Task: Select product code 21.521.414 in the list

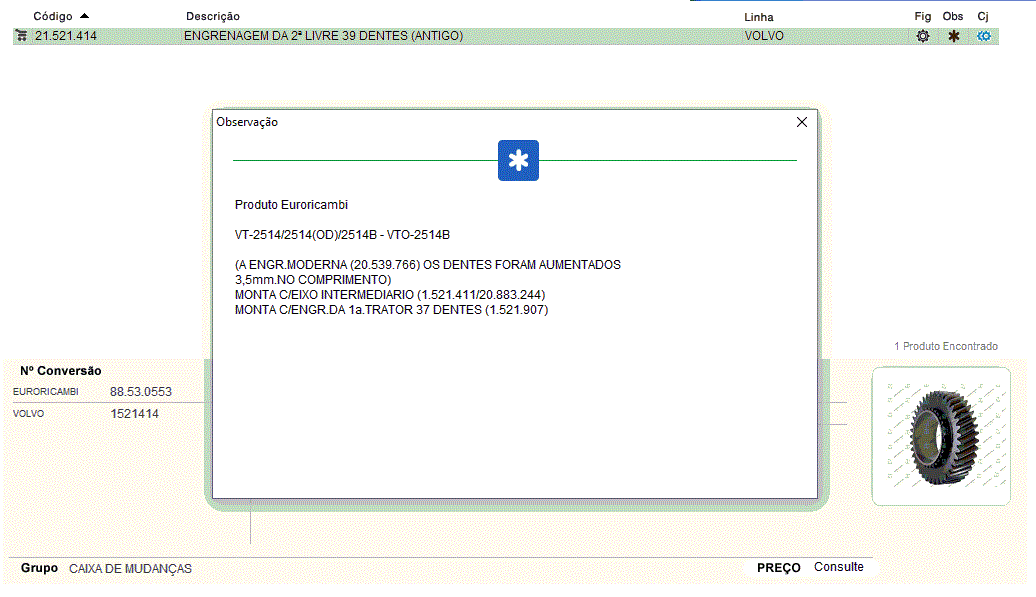Action: tap(66, 36)
